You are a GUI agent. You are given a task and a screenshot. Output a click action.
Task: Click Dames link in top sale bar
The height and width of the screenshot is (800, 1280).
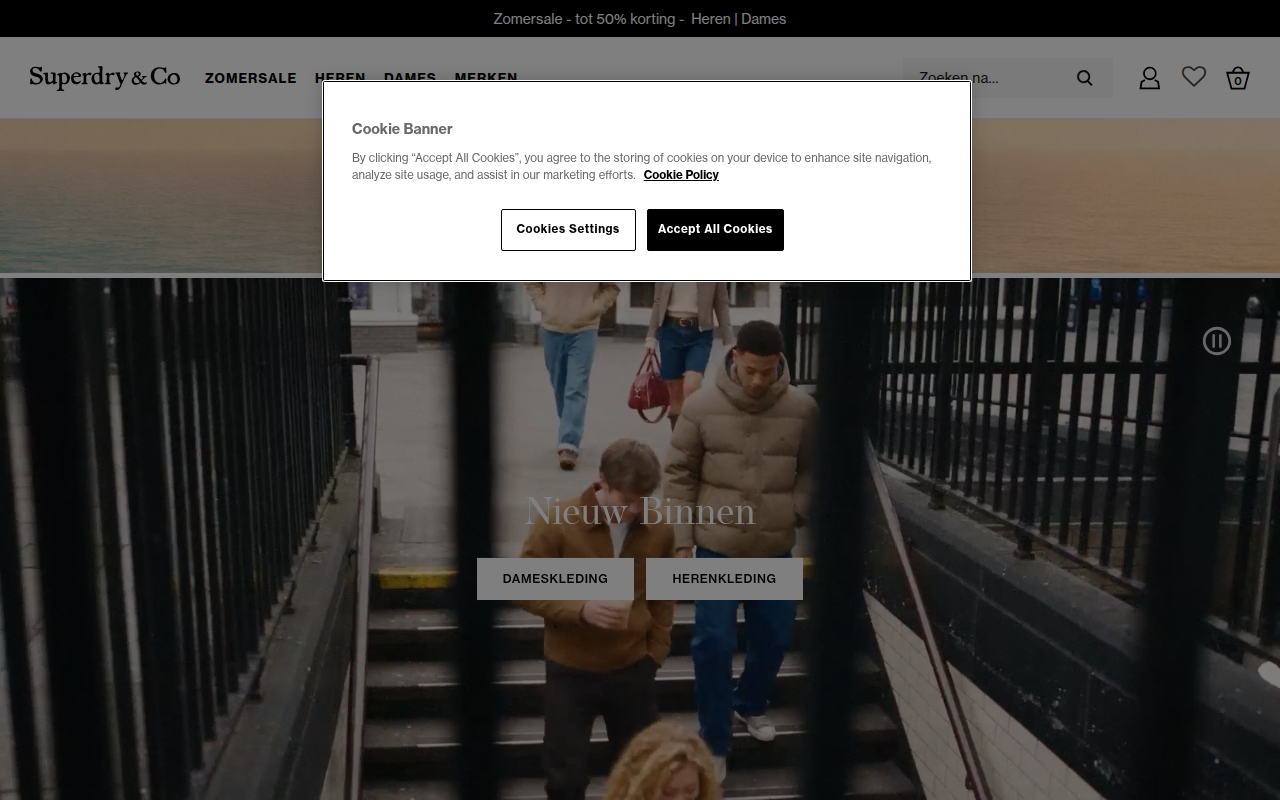coord(764,19)
